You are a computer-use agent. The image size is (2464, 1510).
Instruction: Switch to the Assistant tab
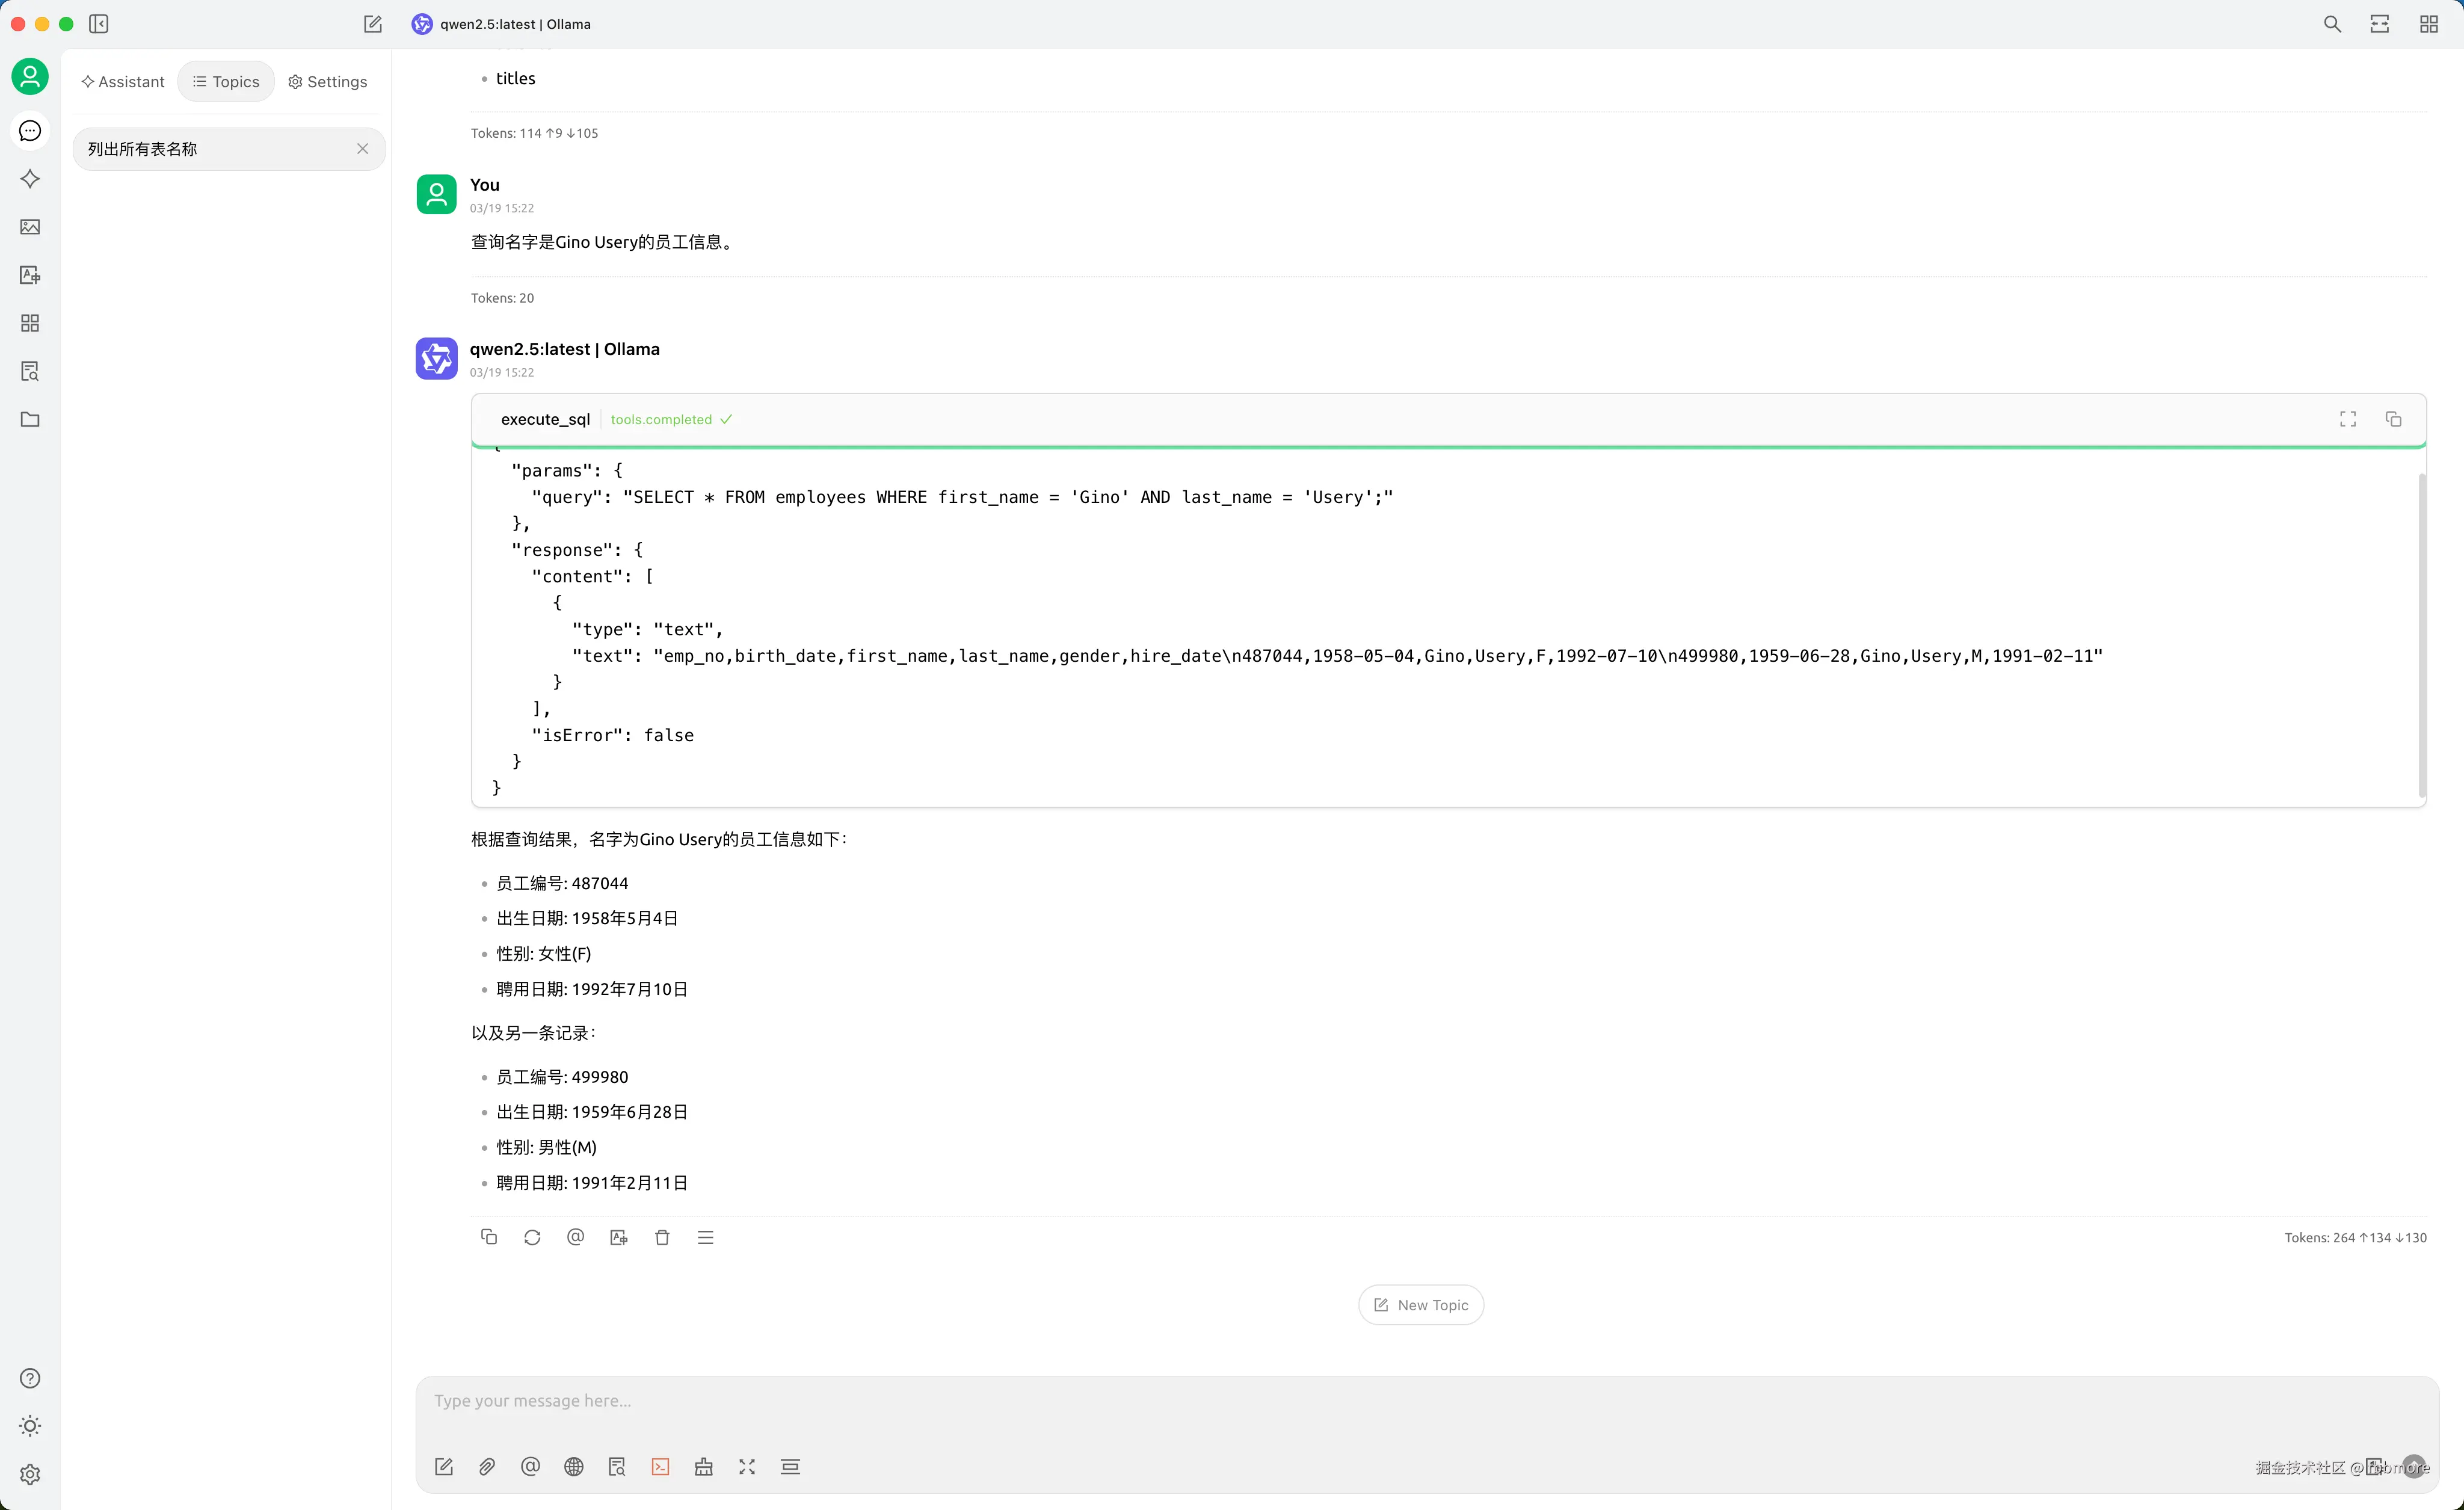point(123,82)
